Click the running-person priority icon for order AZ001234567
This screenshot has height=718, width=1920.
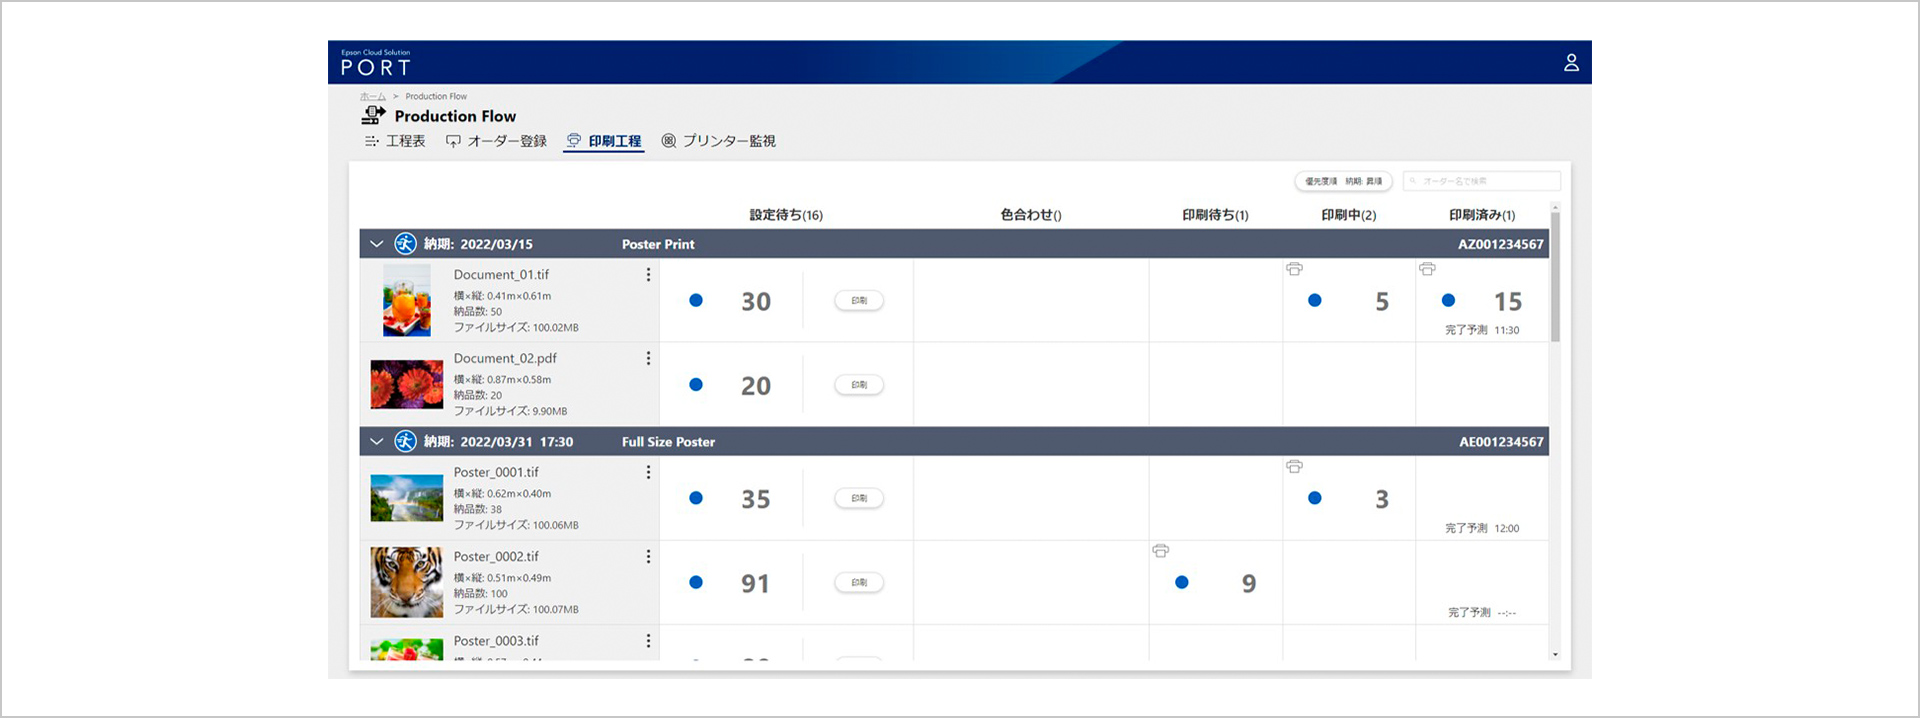coord(405,244)
